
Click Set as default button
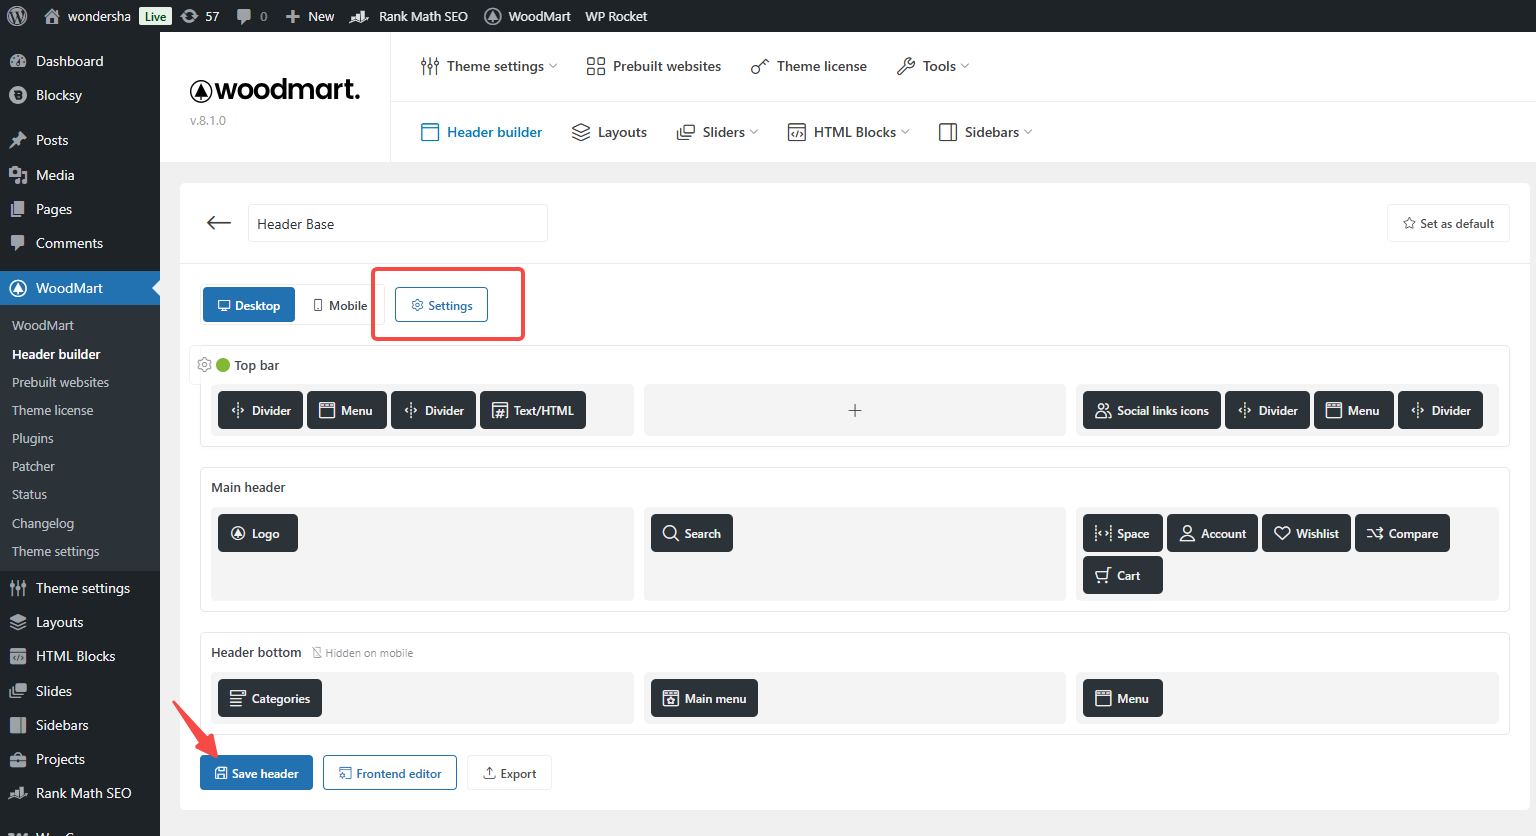(x=1448, y=223)
